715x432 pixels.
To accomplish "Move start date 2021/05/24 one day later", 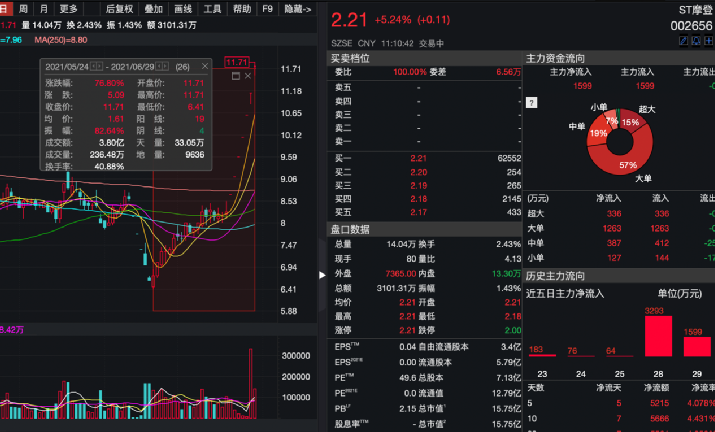I will point(99,67).
